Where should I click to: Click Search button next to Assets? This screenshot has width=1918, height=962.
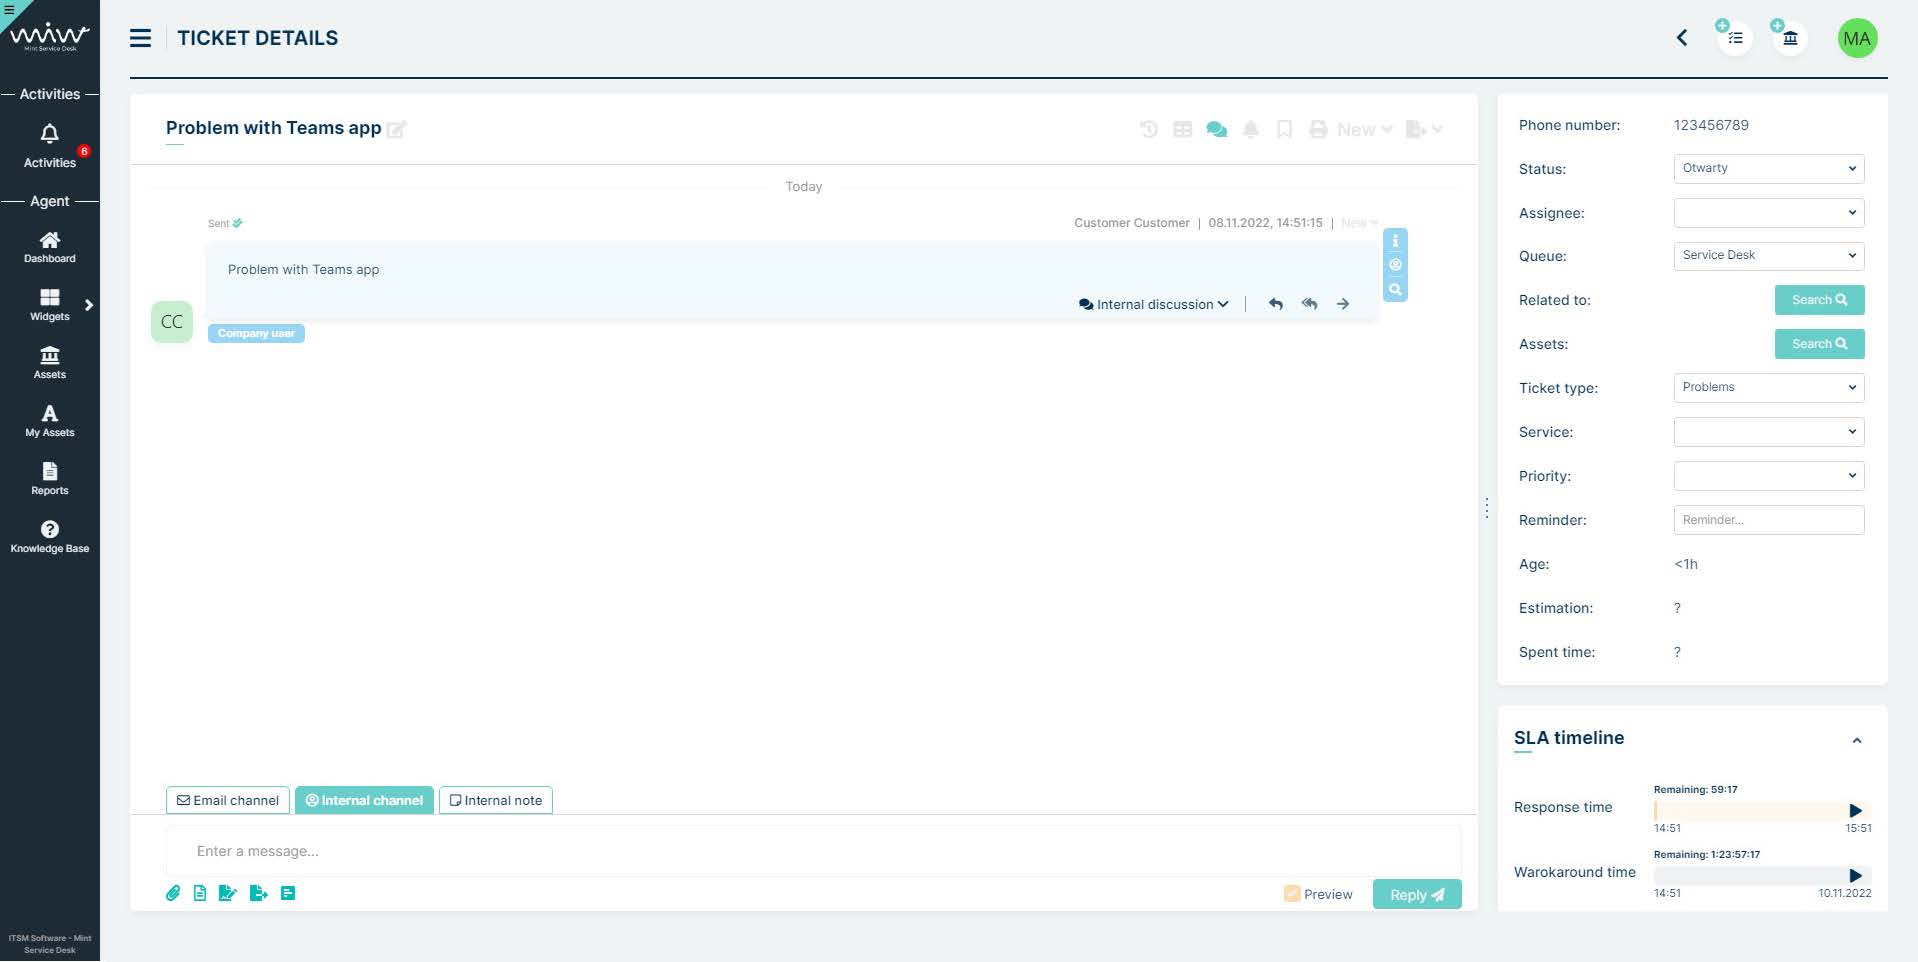[x=1819, y=344]
